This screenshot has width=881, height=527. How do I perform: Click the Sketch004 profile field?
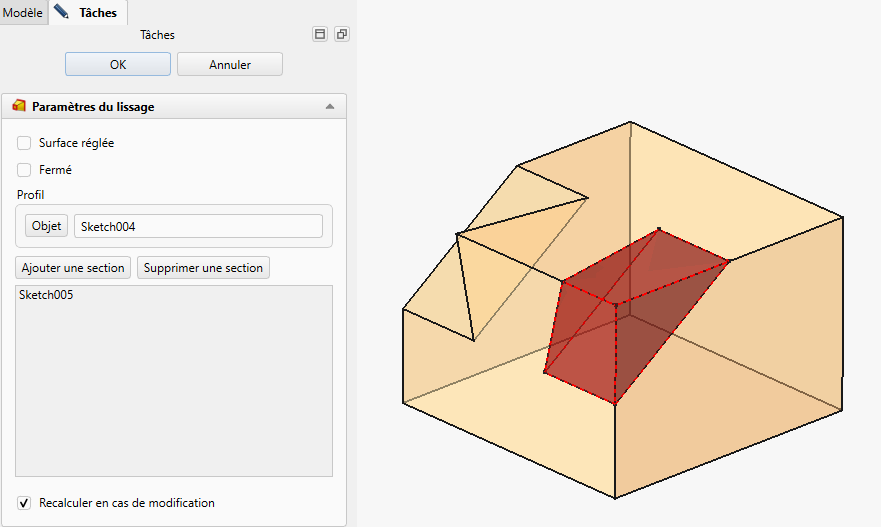coord(198,226)
